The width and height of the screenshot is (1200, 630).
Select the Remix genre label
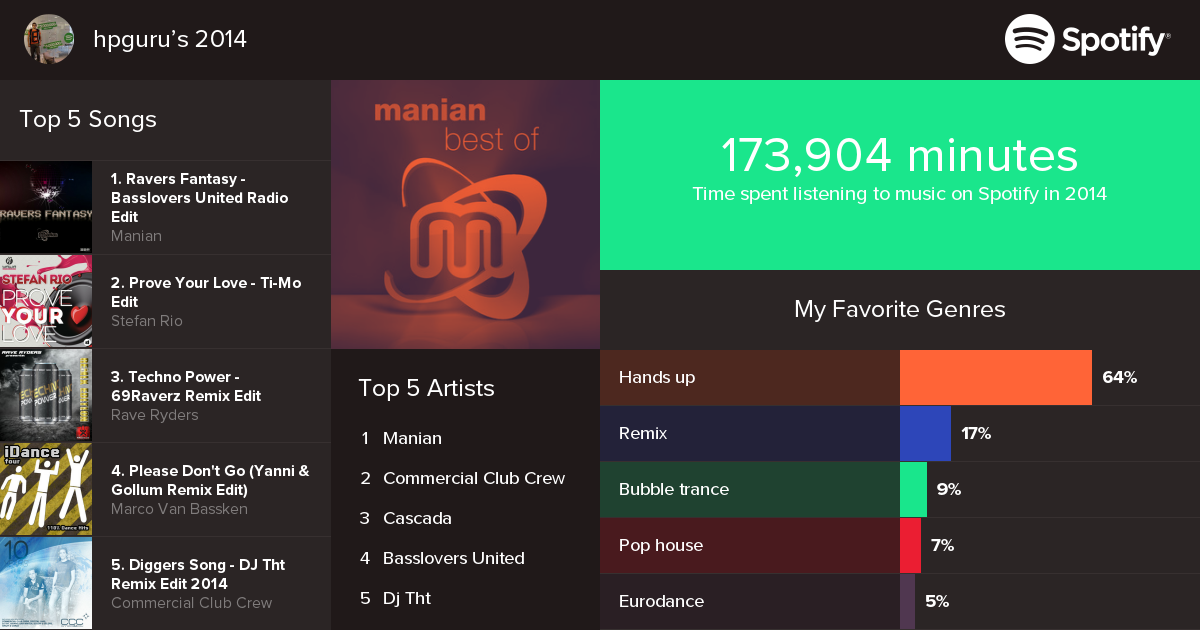(x=643, y=434)
